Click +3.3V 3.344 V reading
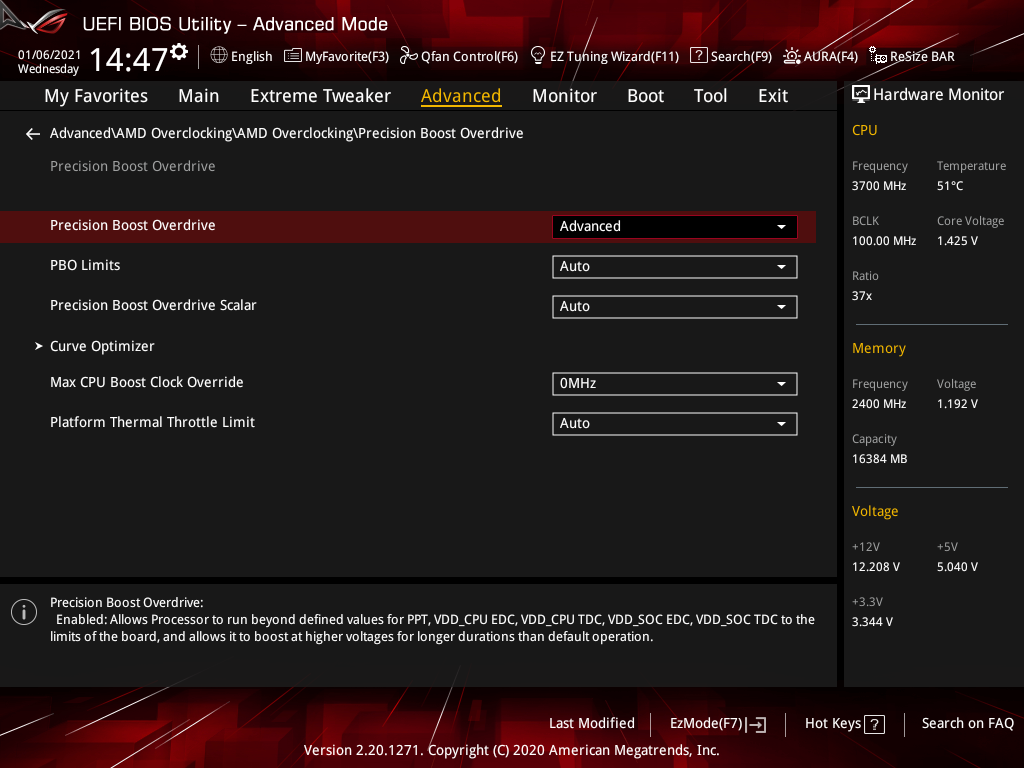Viewport: 1024px width, 768px height. pos(872,622)
